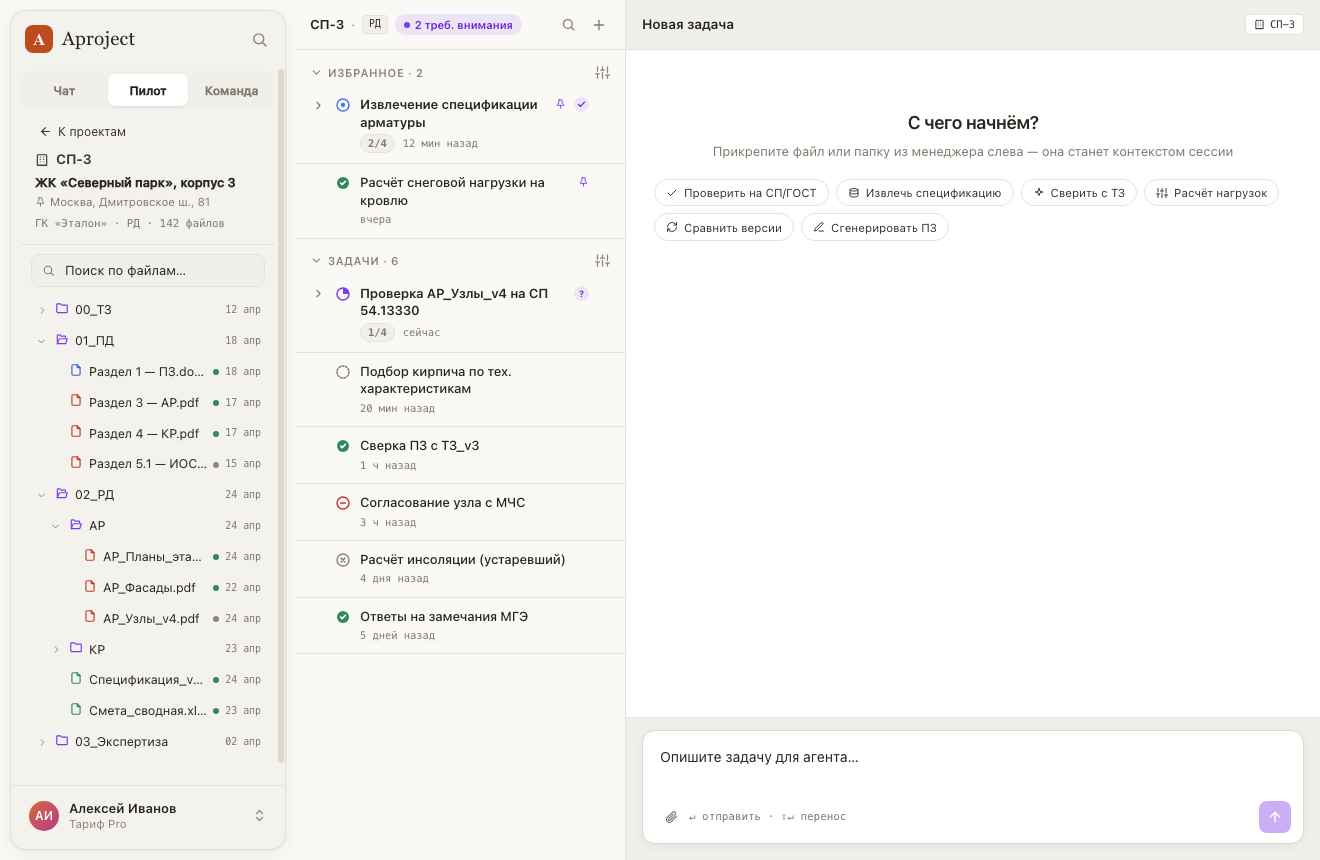Expand the 00_ТЗ folder
1320x860 pixels.
(x=42, y=310)
